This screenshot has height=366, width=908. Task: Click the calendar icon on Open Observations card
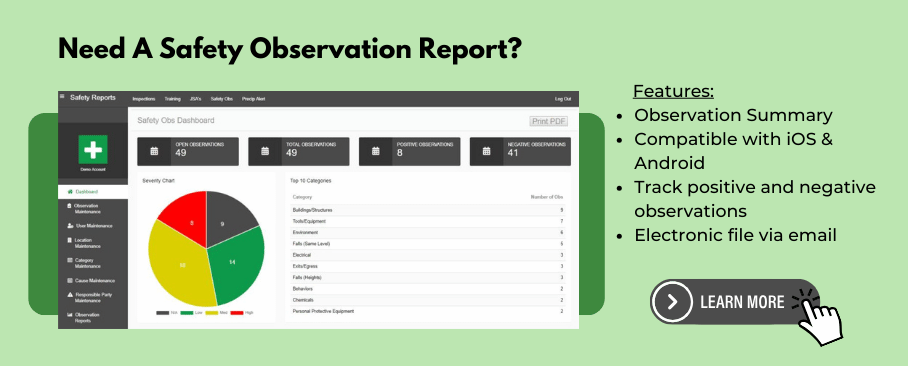point(154,152)
